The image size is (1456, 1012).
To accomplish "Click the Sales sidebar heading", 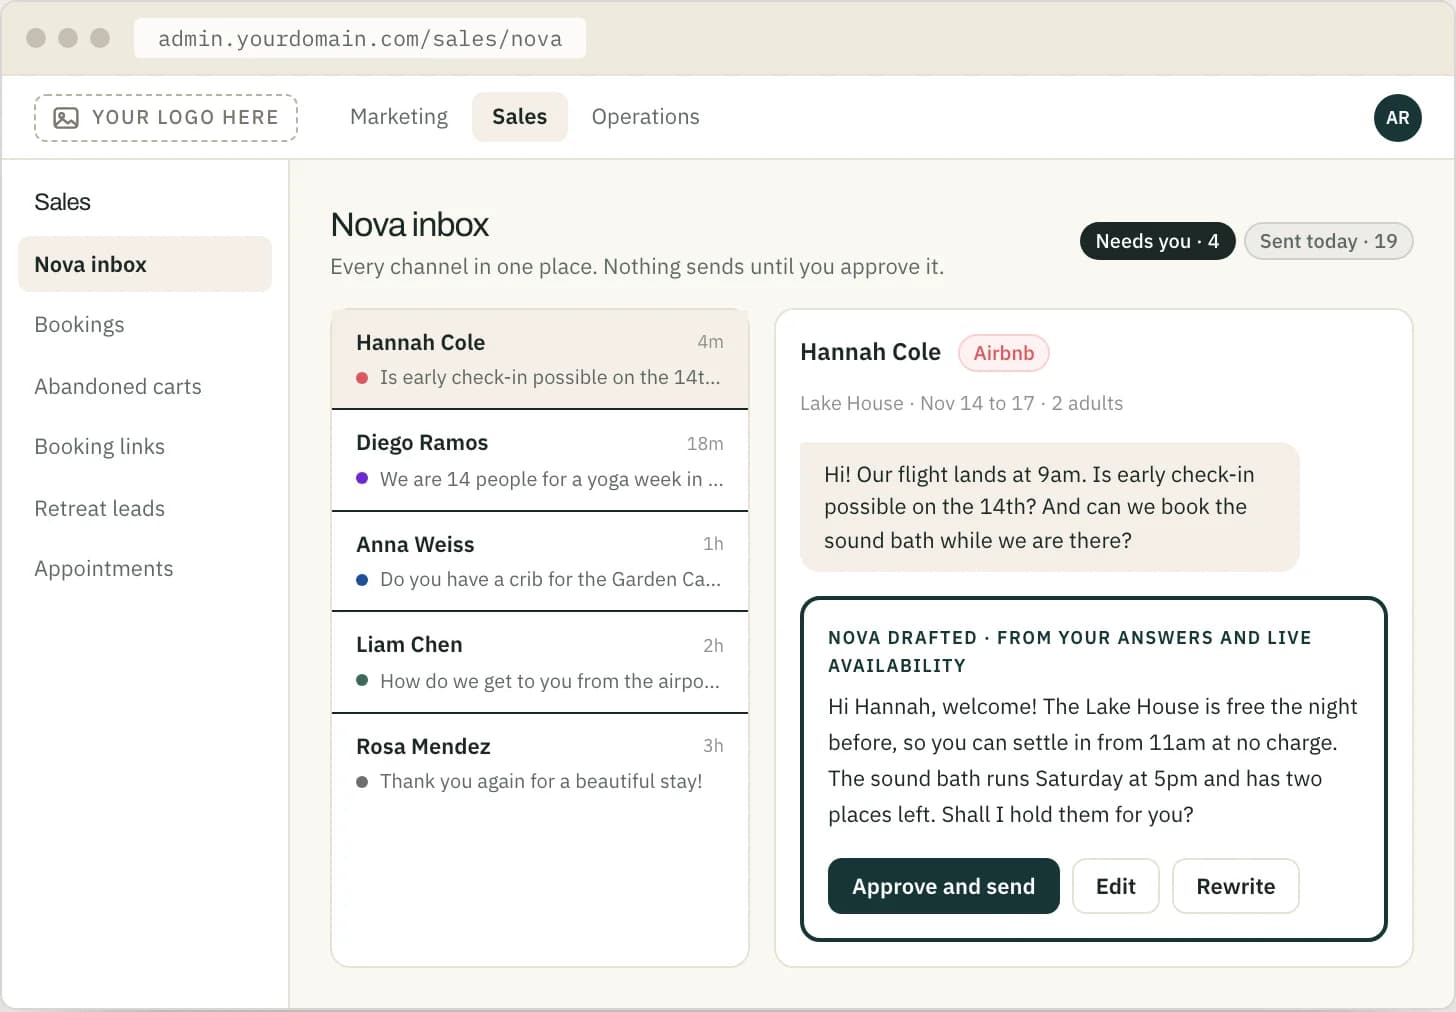I will (62, 202).
